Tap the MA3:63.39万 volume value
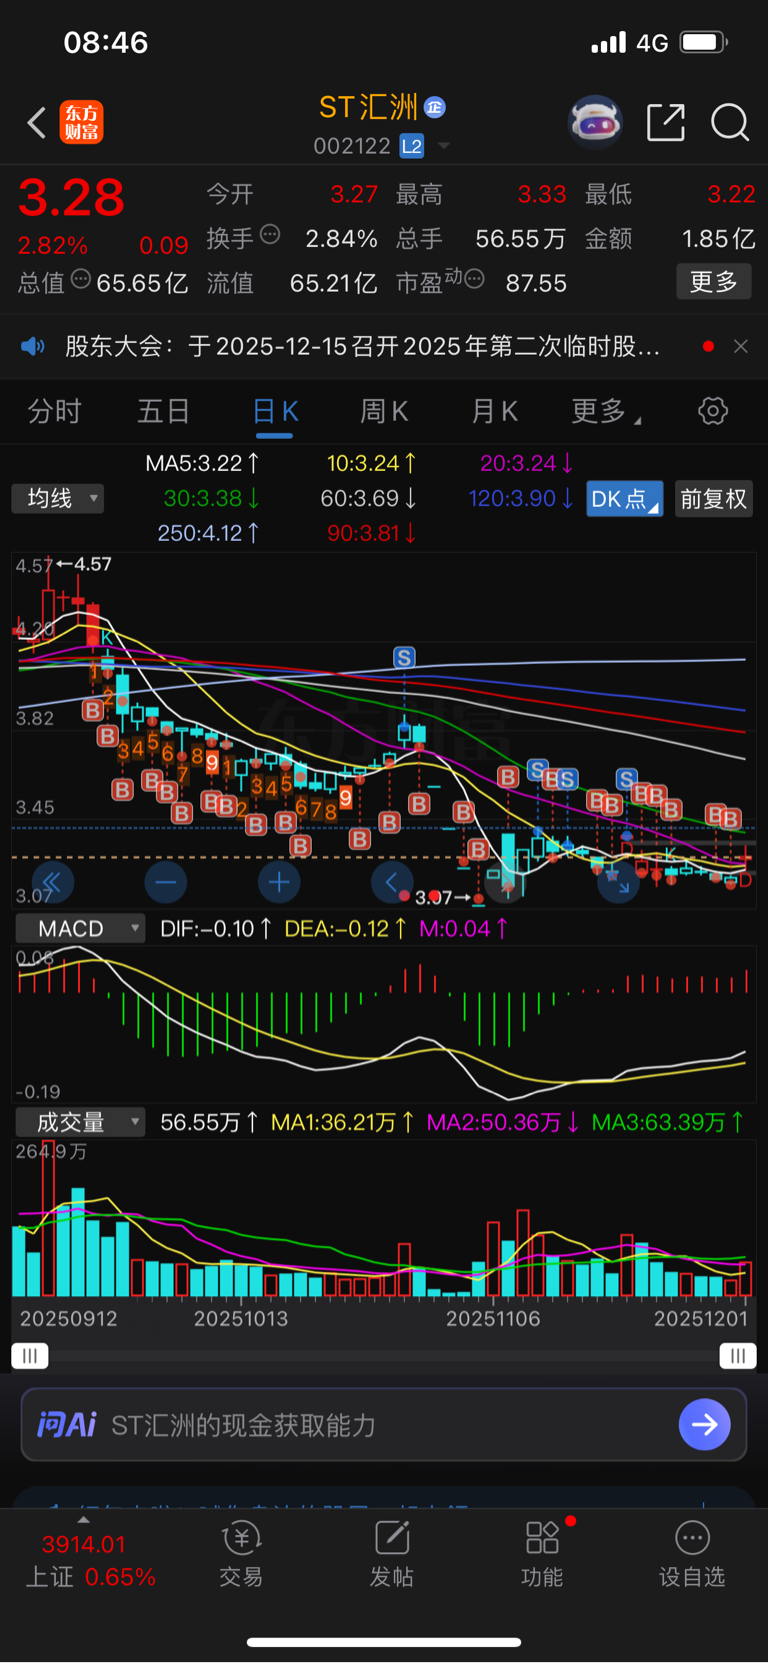 pos(668,1122)
